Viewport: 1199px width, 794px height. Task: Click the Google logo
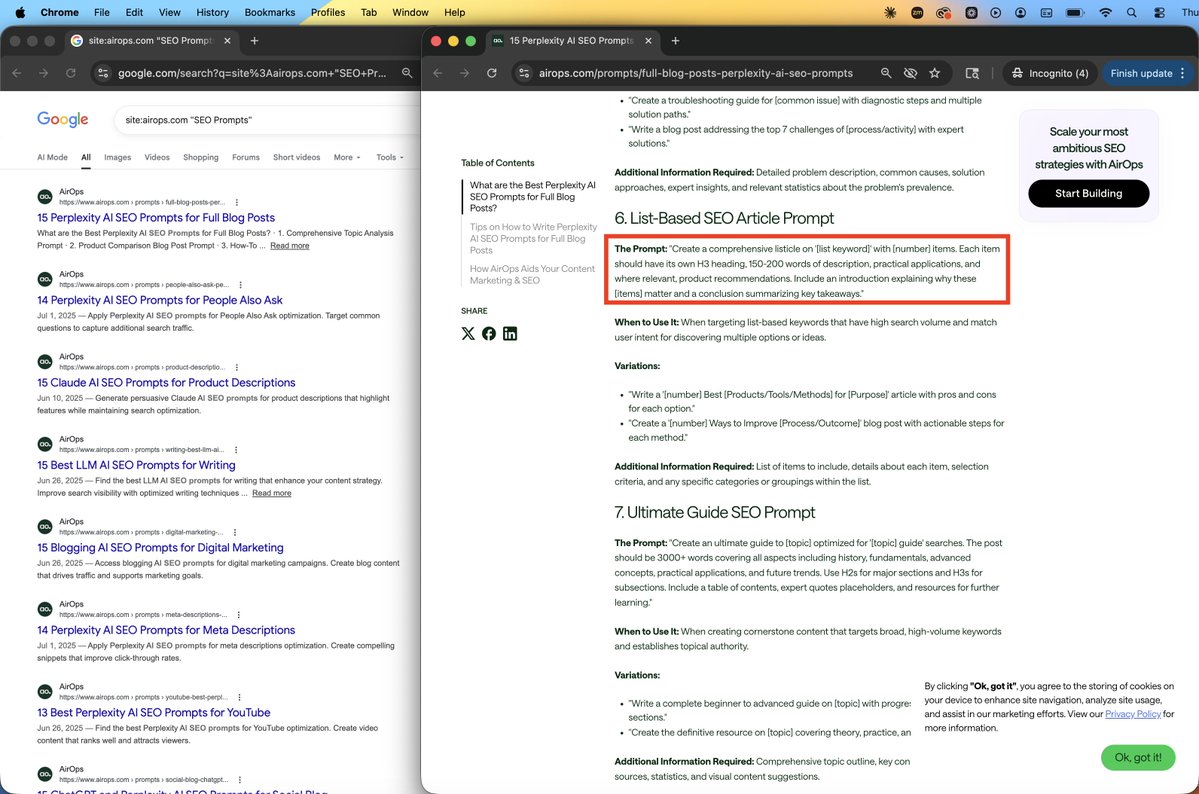(63, 119)
